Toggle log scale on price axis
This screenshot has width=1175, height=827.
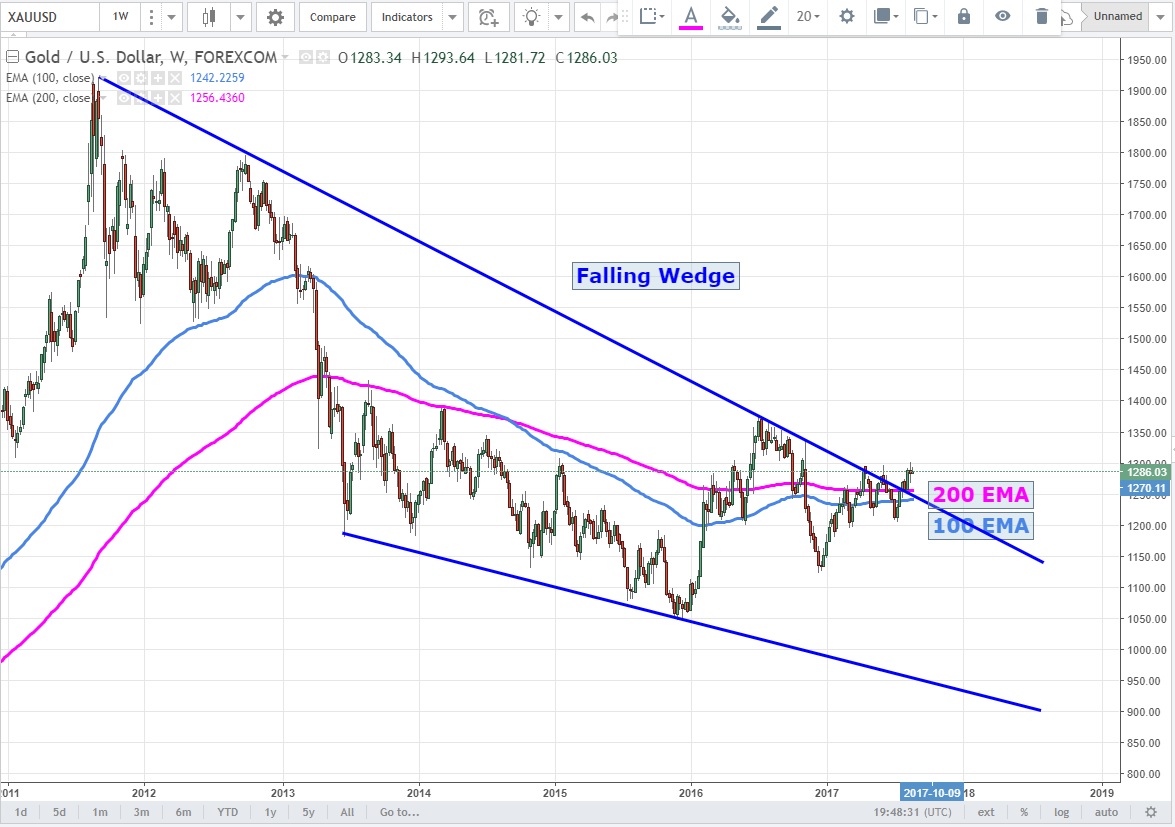click(x=1061, y=812)
